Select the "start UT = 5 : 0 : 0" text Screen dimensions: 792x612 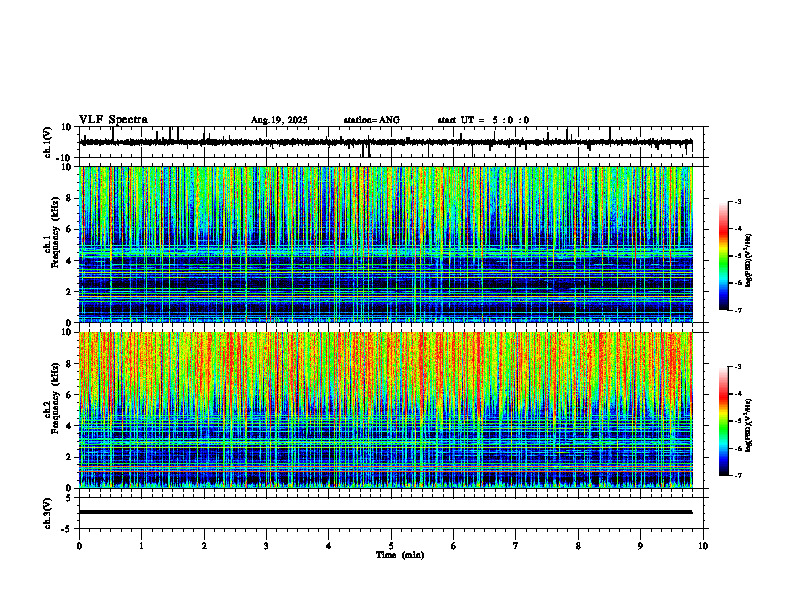tap(483, 120)
